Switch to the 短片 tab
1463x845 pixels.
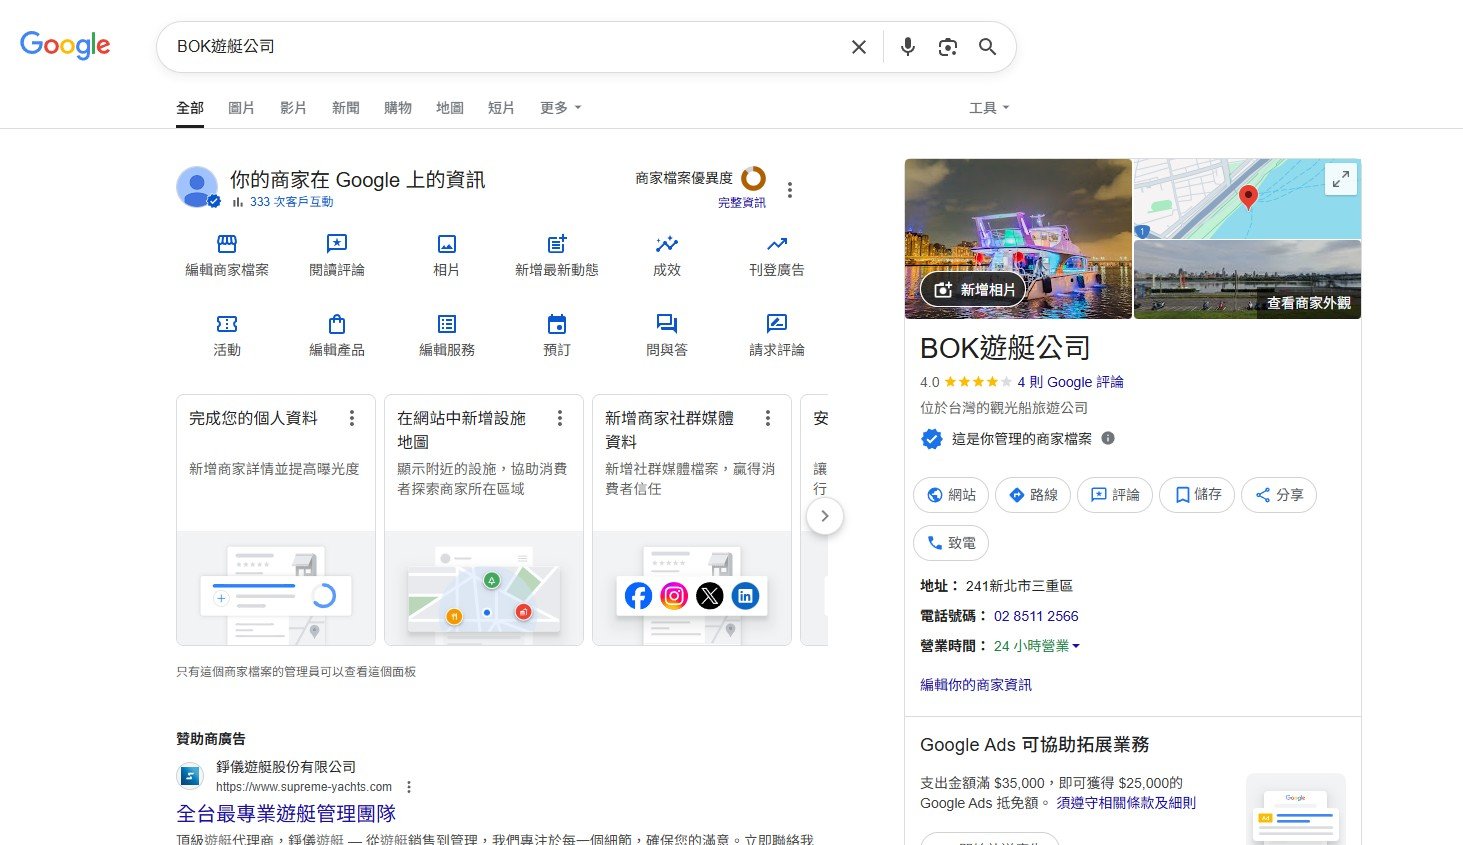click(501, 108)
